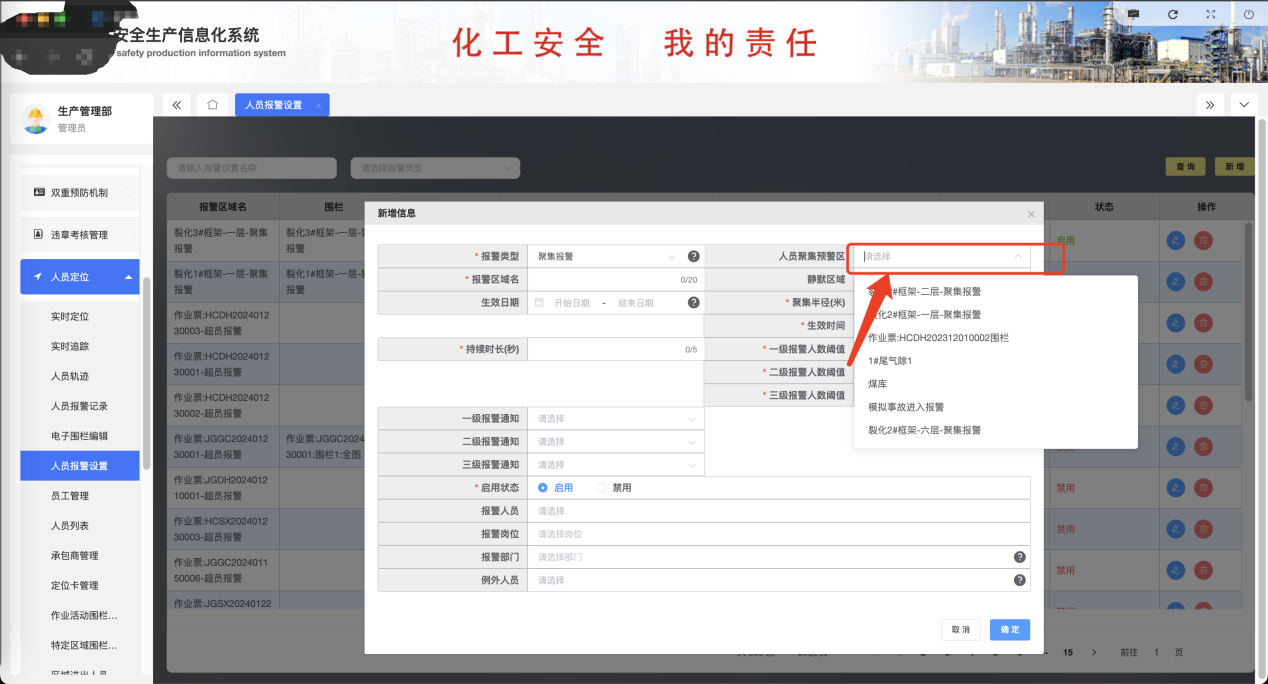Click the help icon beside 报警类型
Viewport: 1268px width, 684px height.
coord(693,256)
